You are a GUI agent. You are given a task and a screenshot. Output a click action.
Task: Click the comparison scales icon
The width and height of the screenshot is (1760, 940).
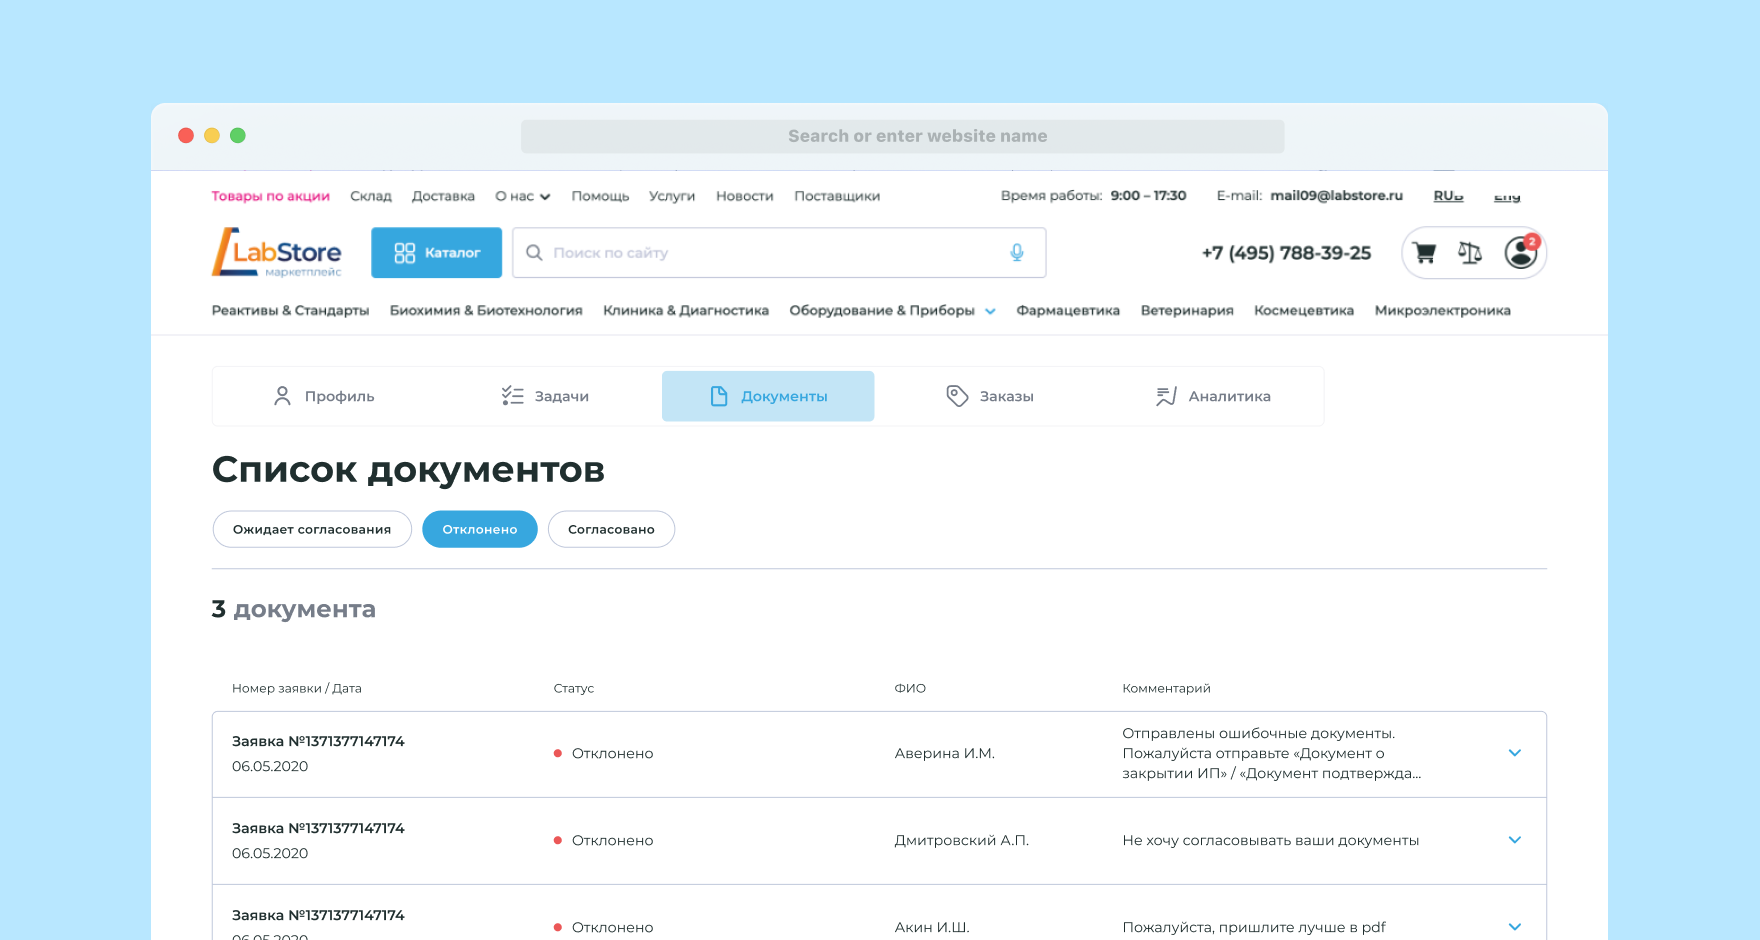1470,253
